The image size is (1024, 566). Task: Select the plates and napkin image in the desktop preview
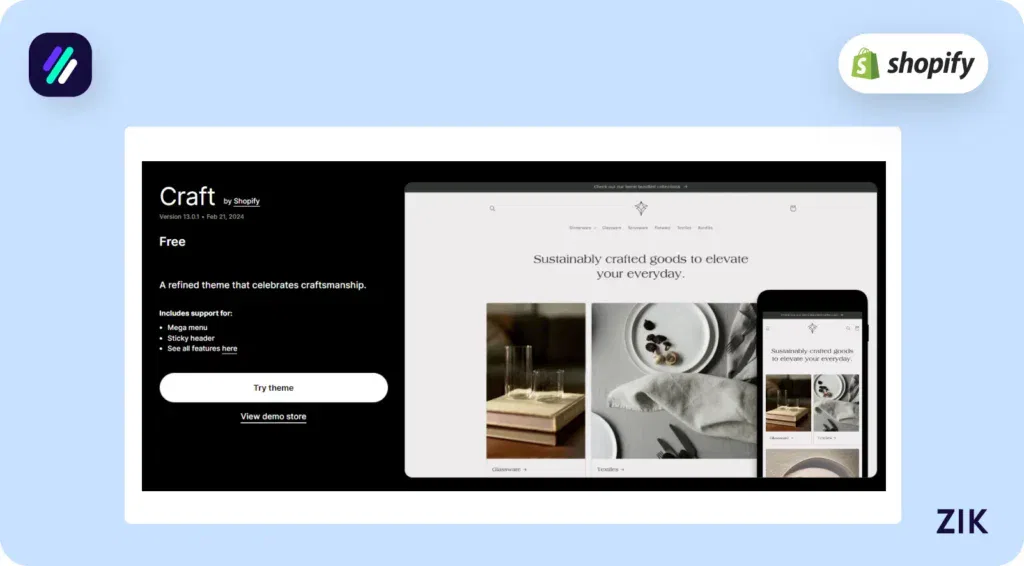point(674,381)
